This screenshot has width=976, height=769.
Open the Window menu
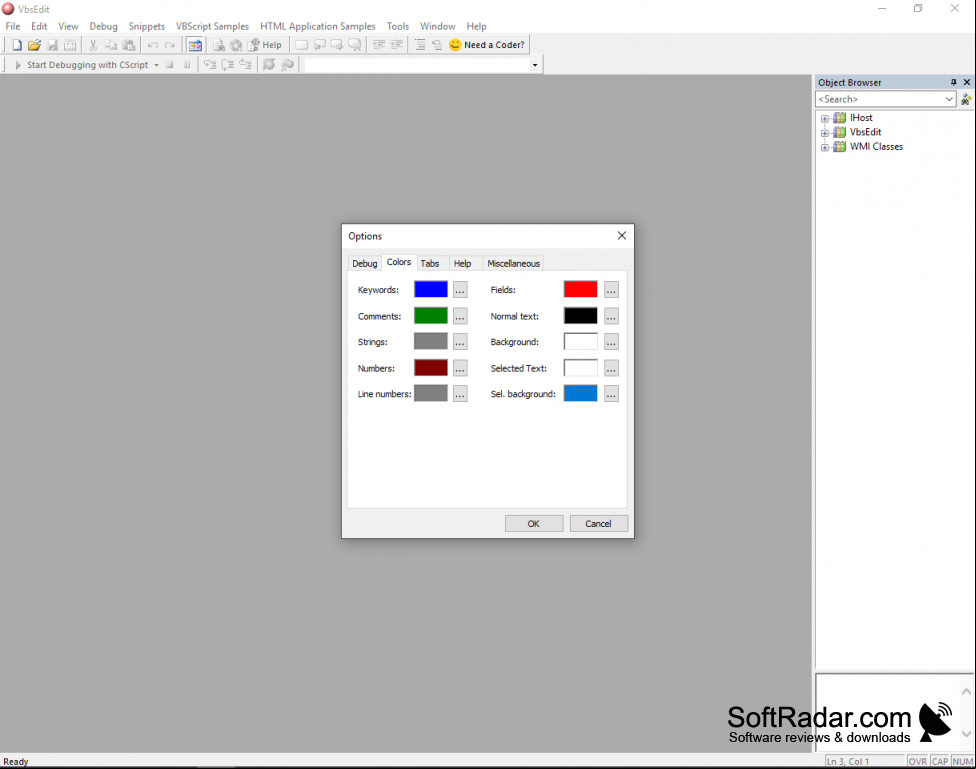pyautogui.click(x=438, y=26)
